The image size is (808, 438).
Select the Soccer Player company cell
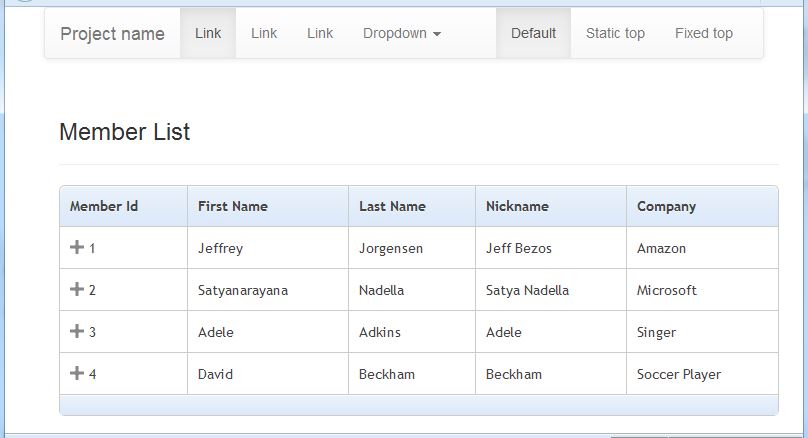pos(702,374)
